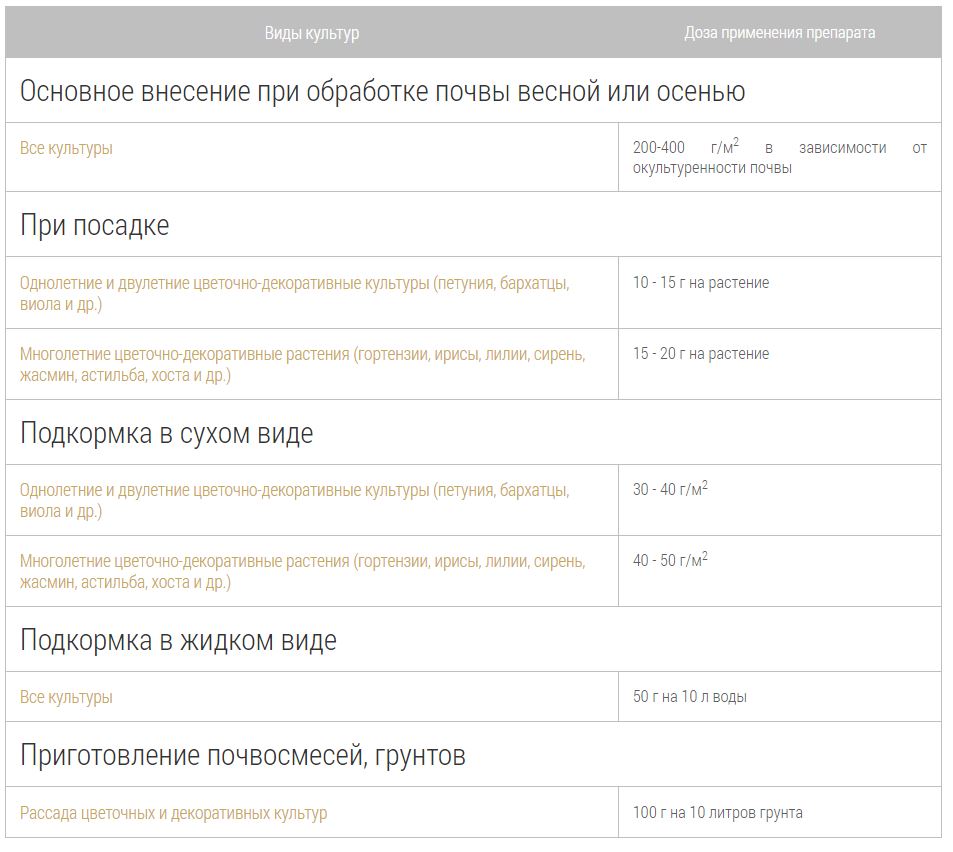Select the "Подкормка в сухом виде" heading

pos(166,433)
